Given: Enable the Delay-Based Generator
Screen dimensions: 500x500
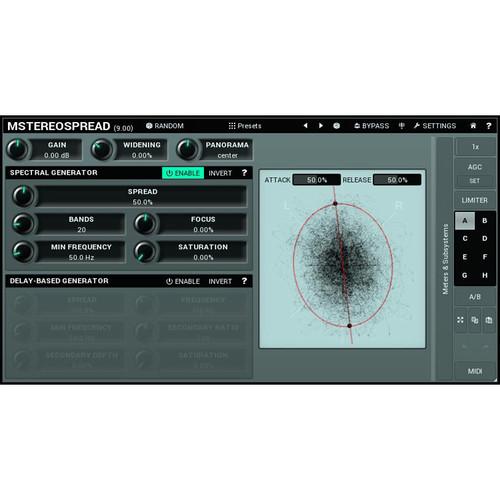Looking at the screenshot, I should [x=183, y=281].
